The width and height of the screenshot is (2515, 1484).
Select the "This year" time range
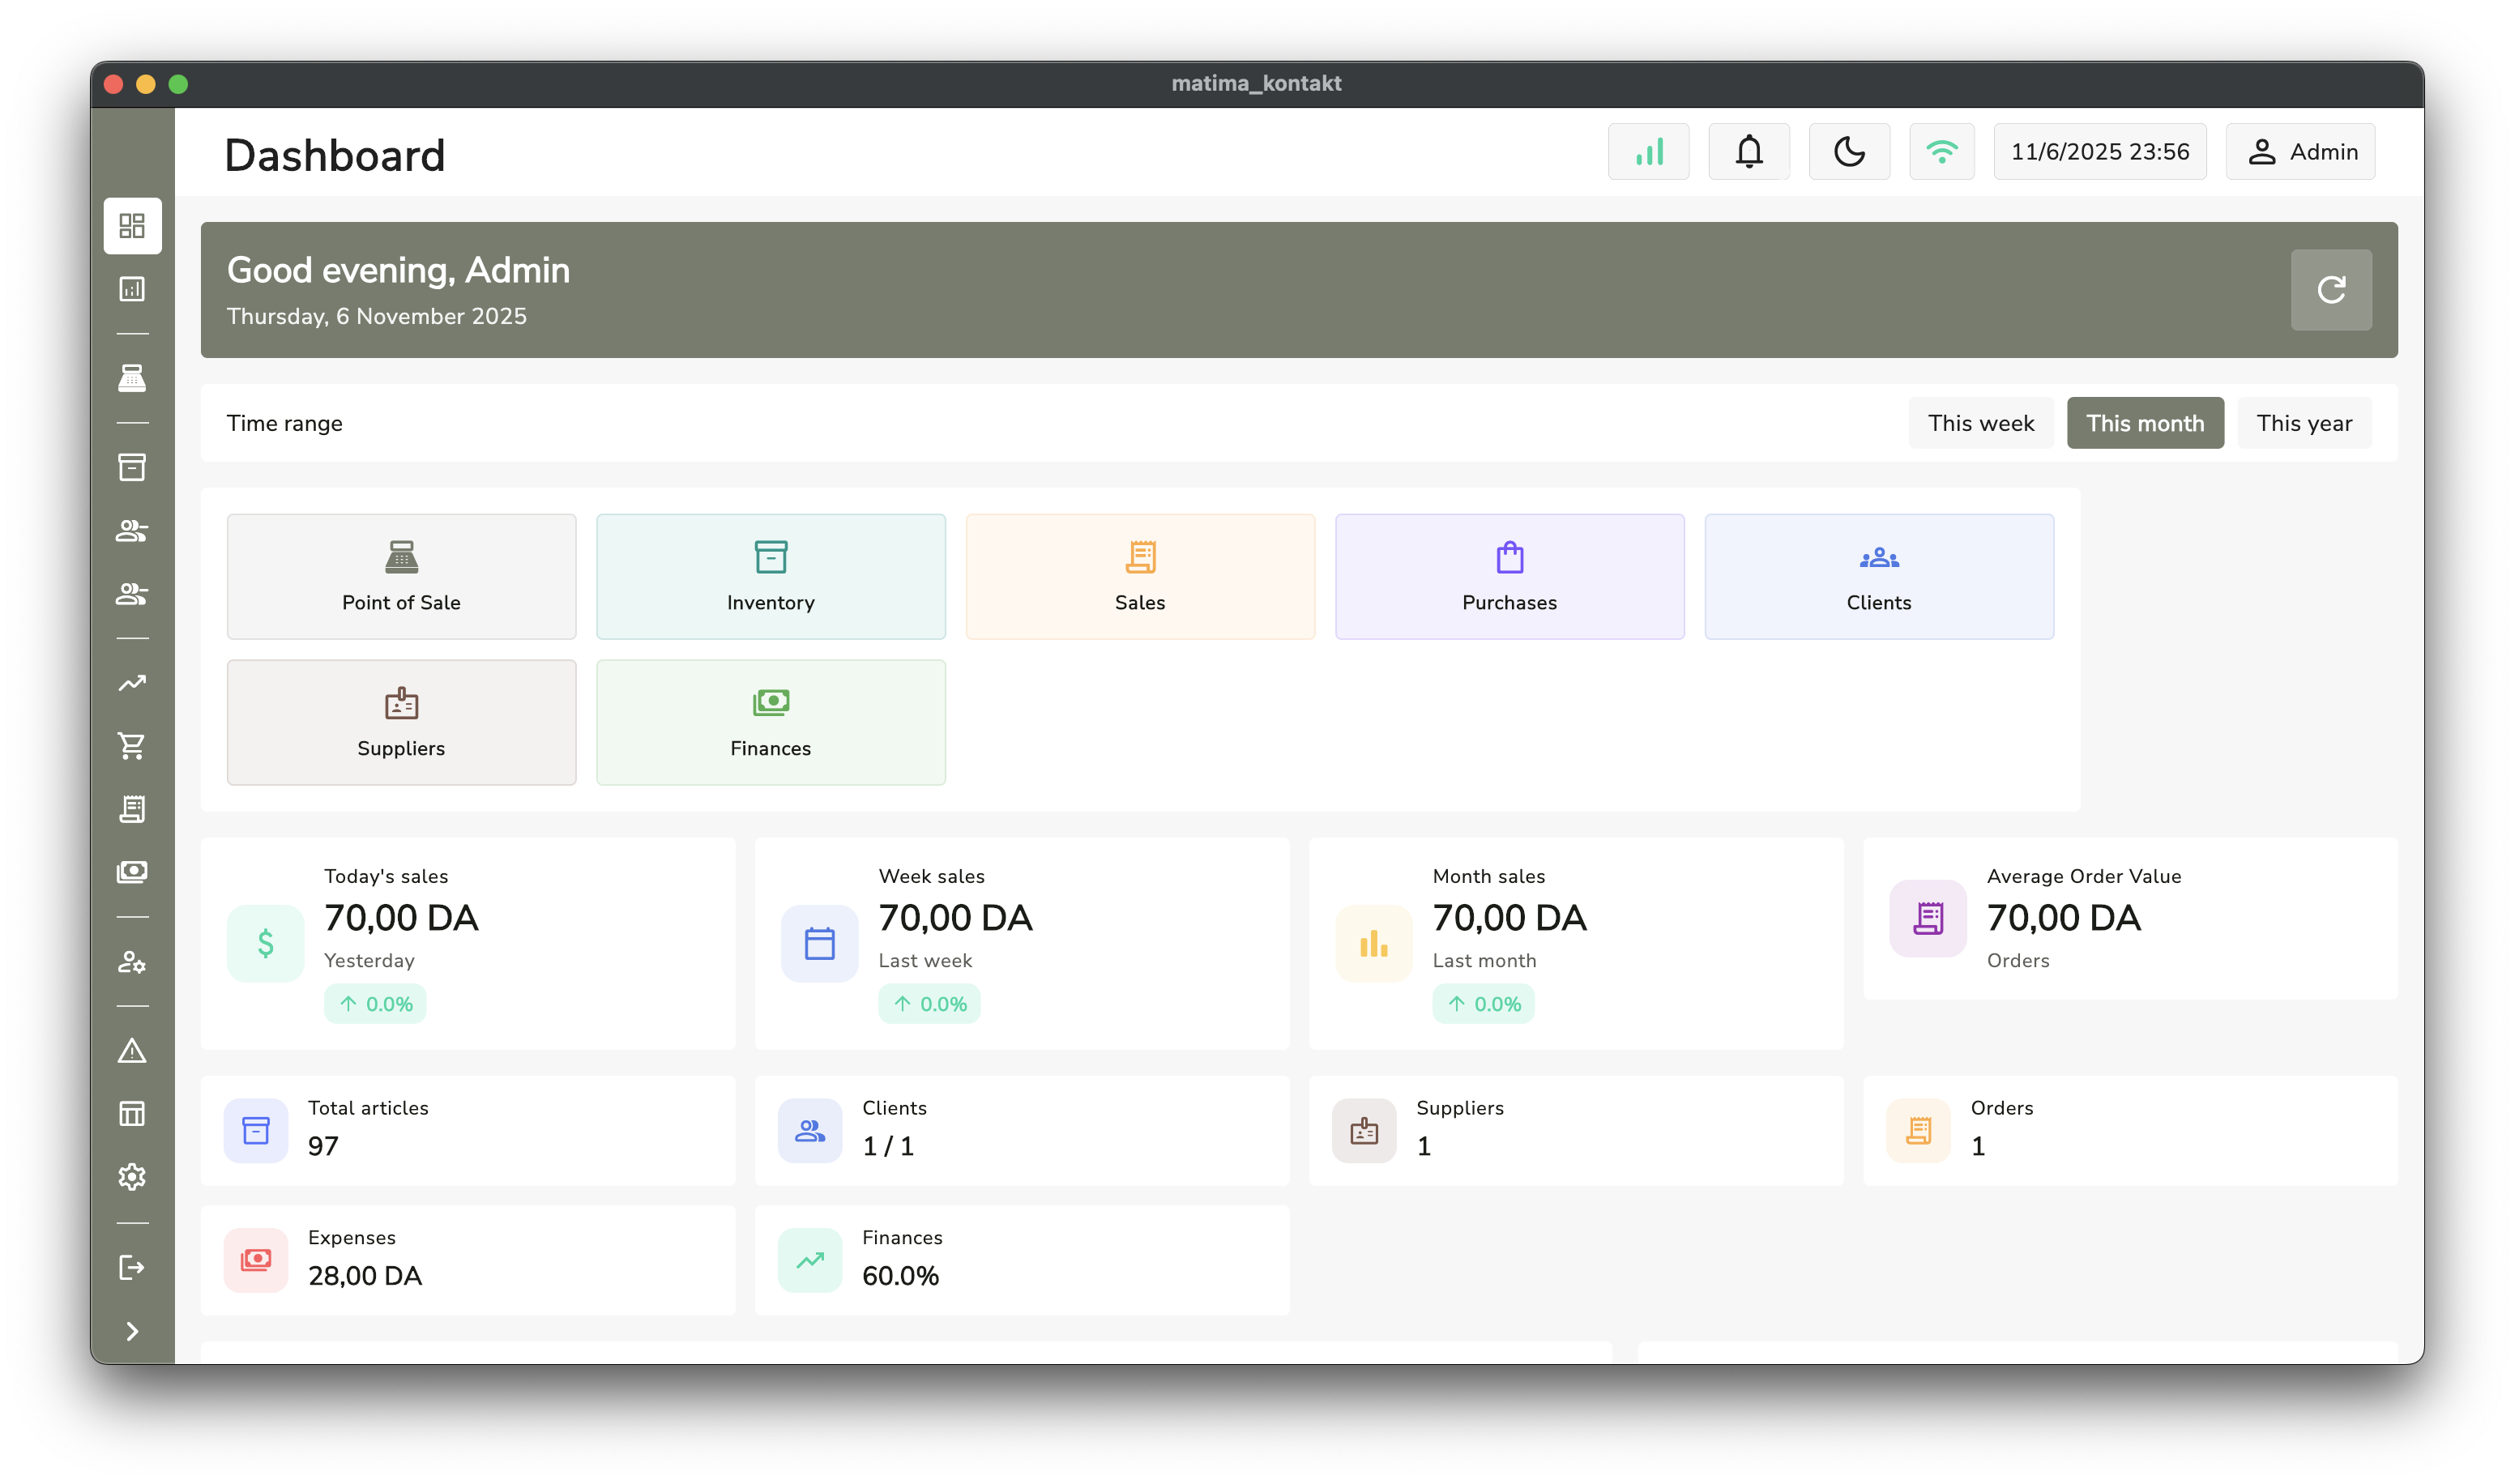(x=2304, y=423)
